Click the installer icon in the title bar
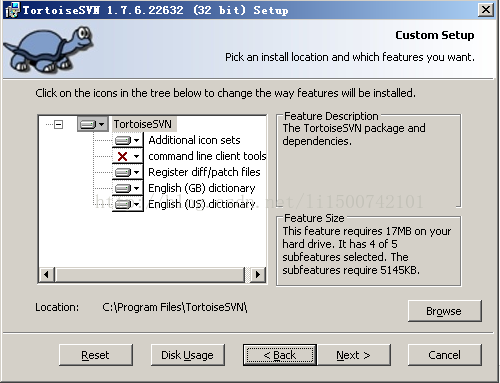Image resolution: width=500 pixels, height=383 pixels. [12, 10]
